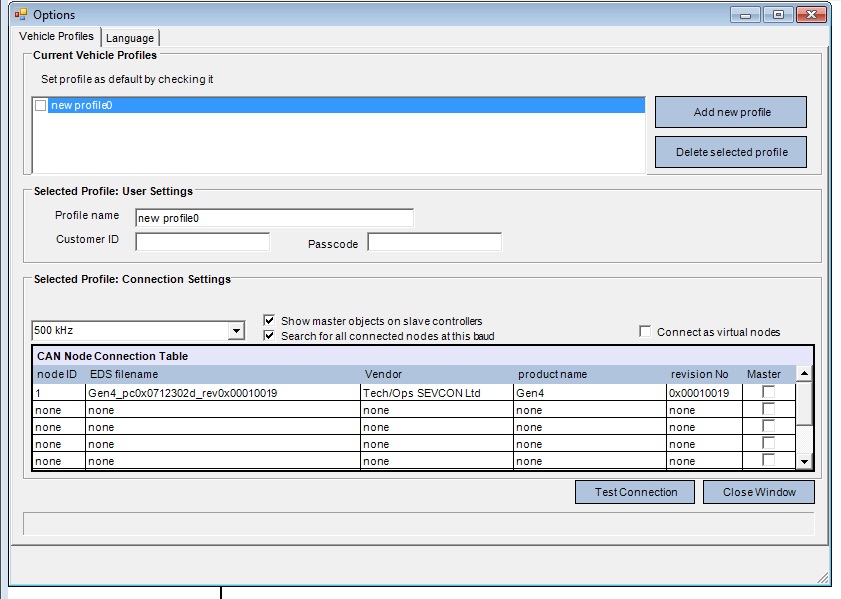Click into the Profile name field
Viewport: 841px width, 599px height.
(x=274, y=218)
